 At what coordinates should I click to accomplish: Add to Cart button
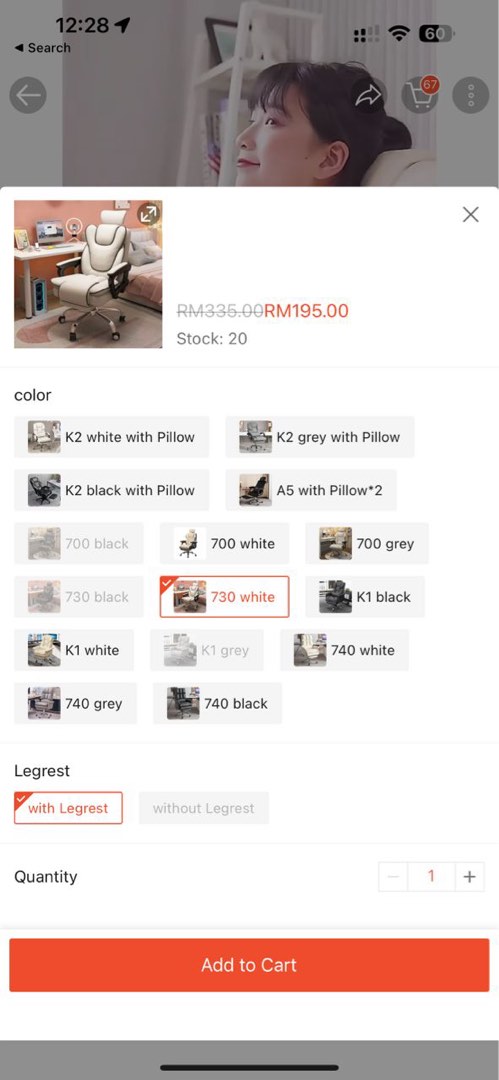tap(250, 965)
